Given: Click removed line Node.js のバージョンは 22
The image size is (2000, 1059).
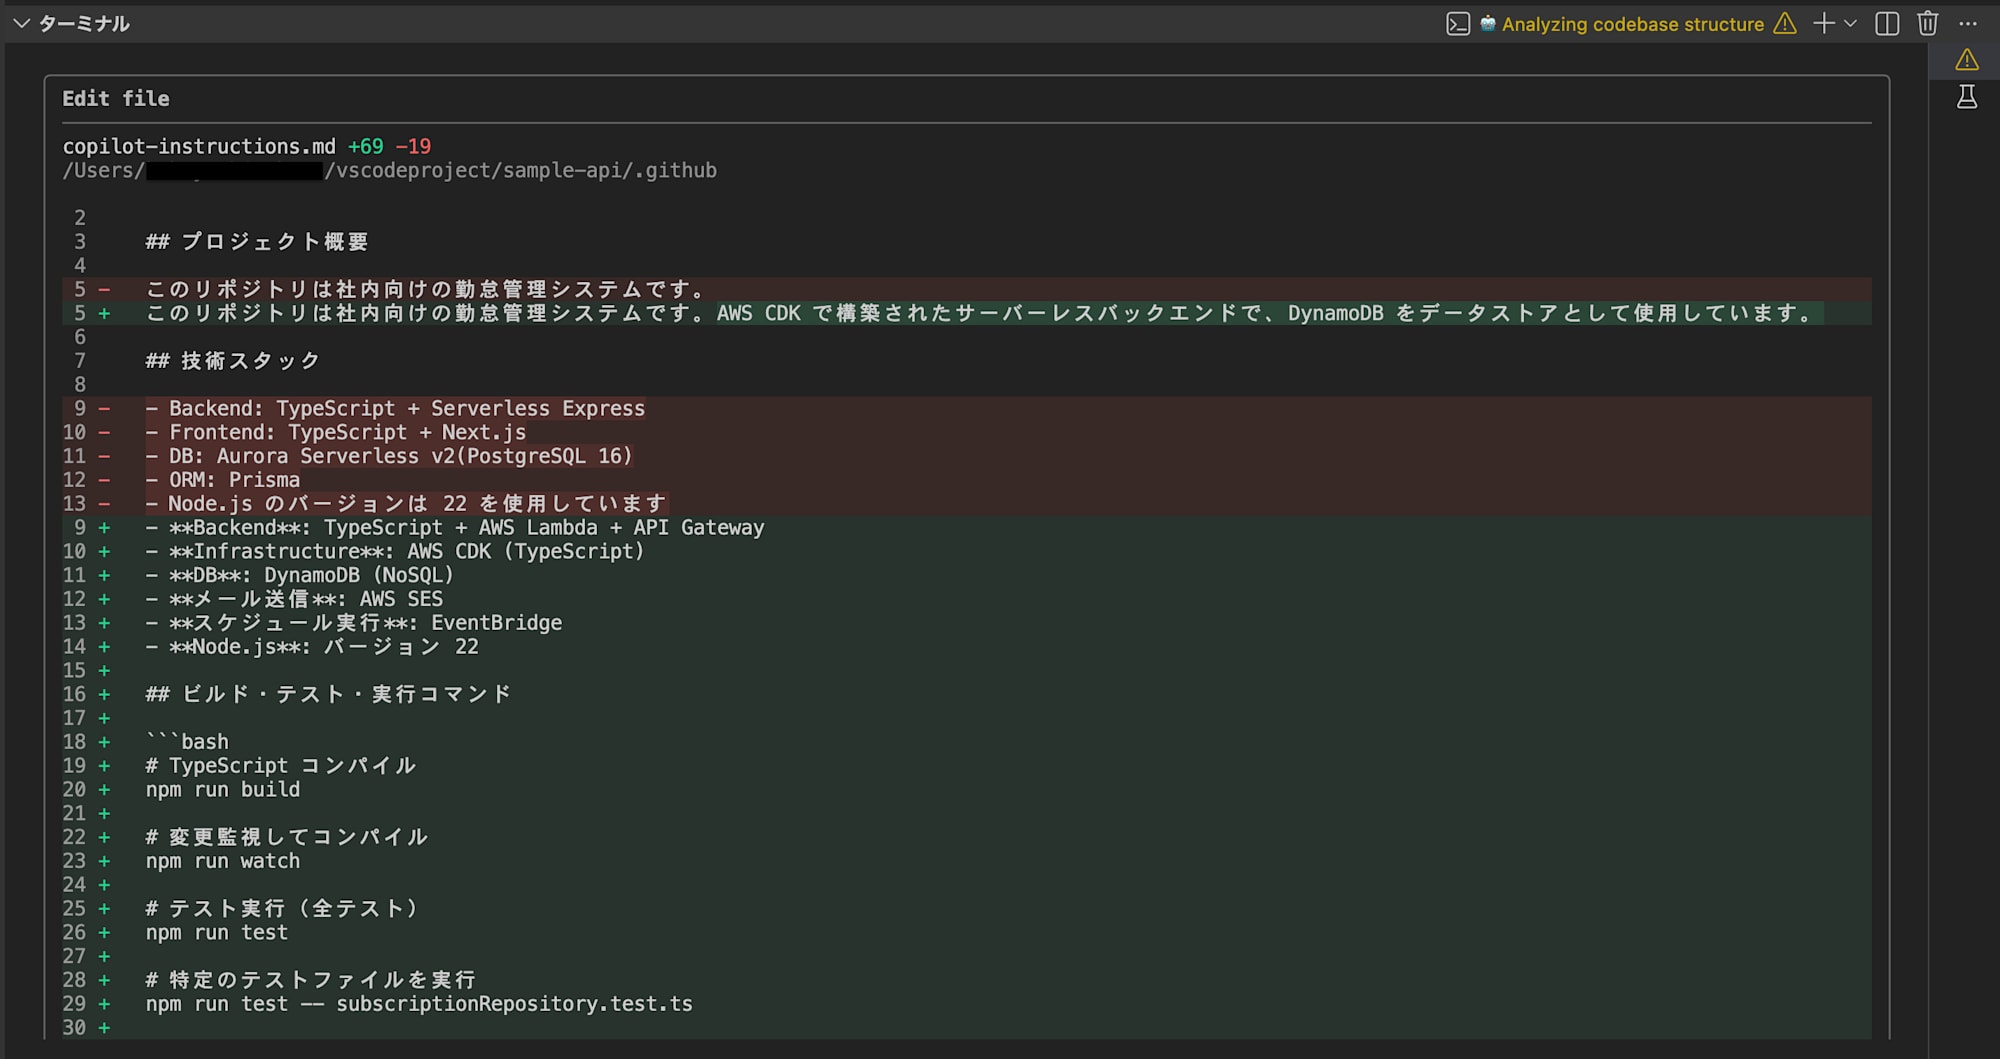Looking at the screenshot, I should pos(406,504).
